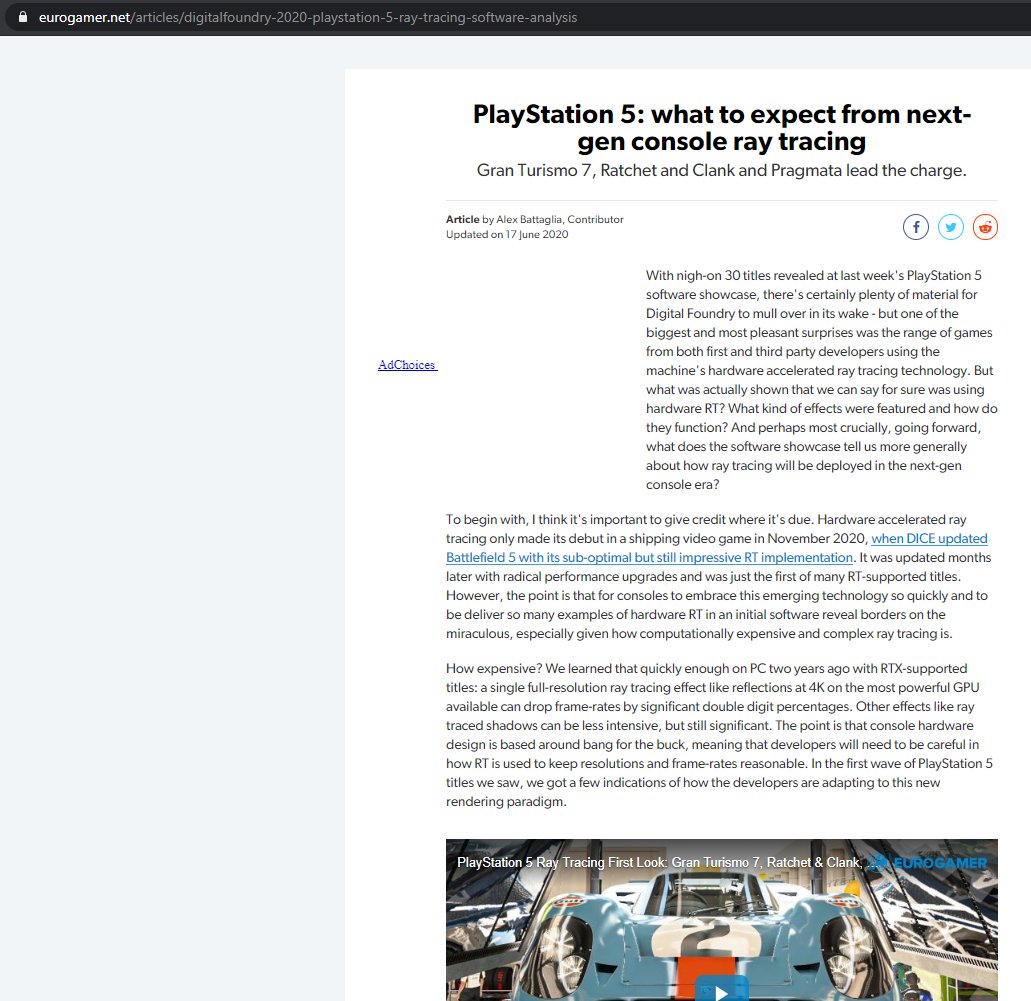
Task: Share article on Twitter
Action: pos(950,227)
